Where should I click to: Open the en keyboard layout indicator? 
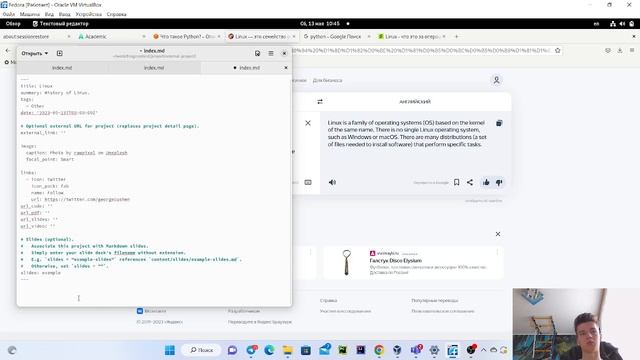tap(596, 24)
